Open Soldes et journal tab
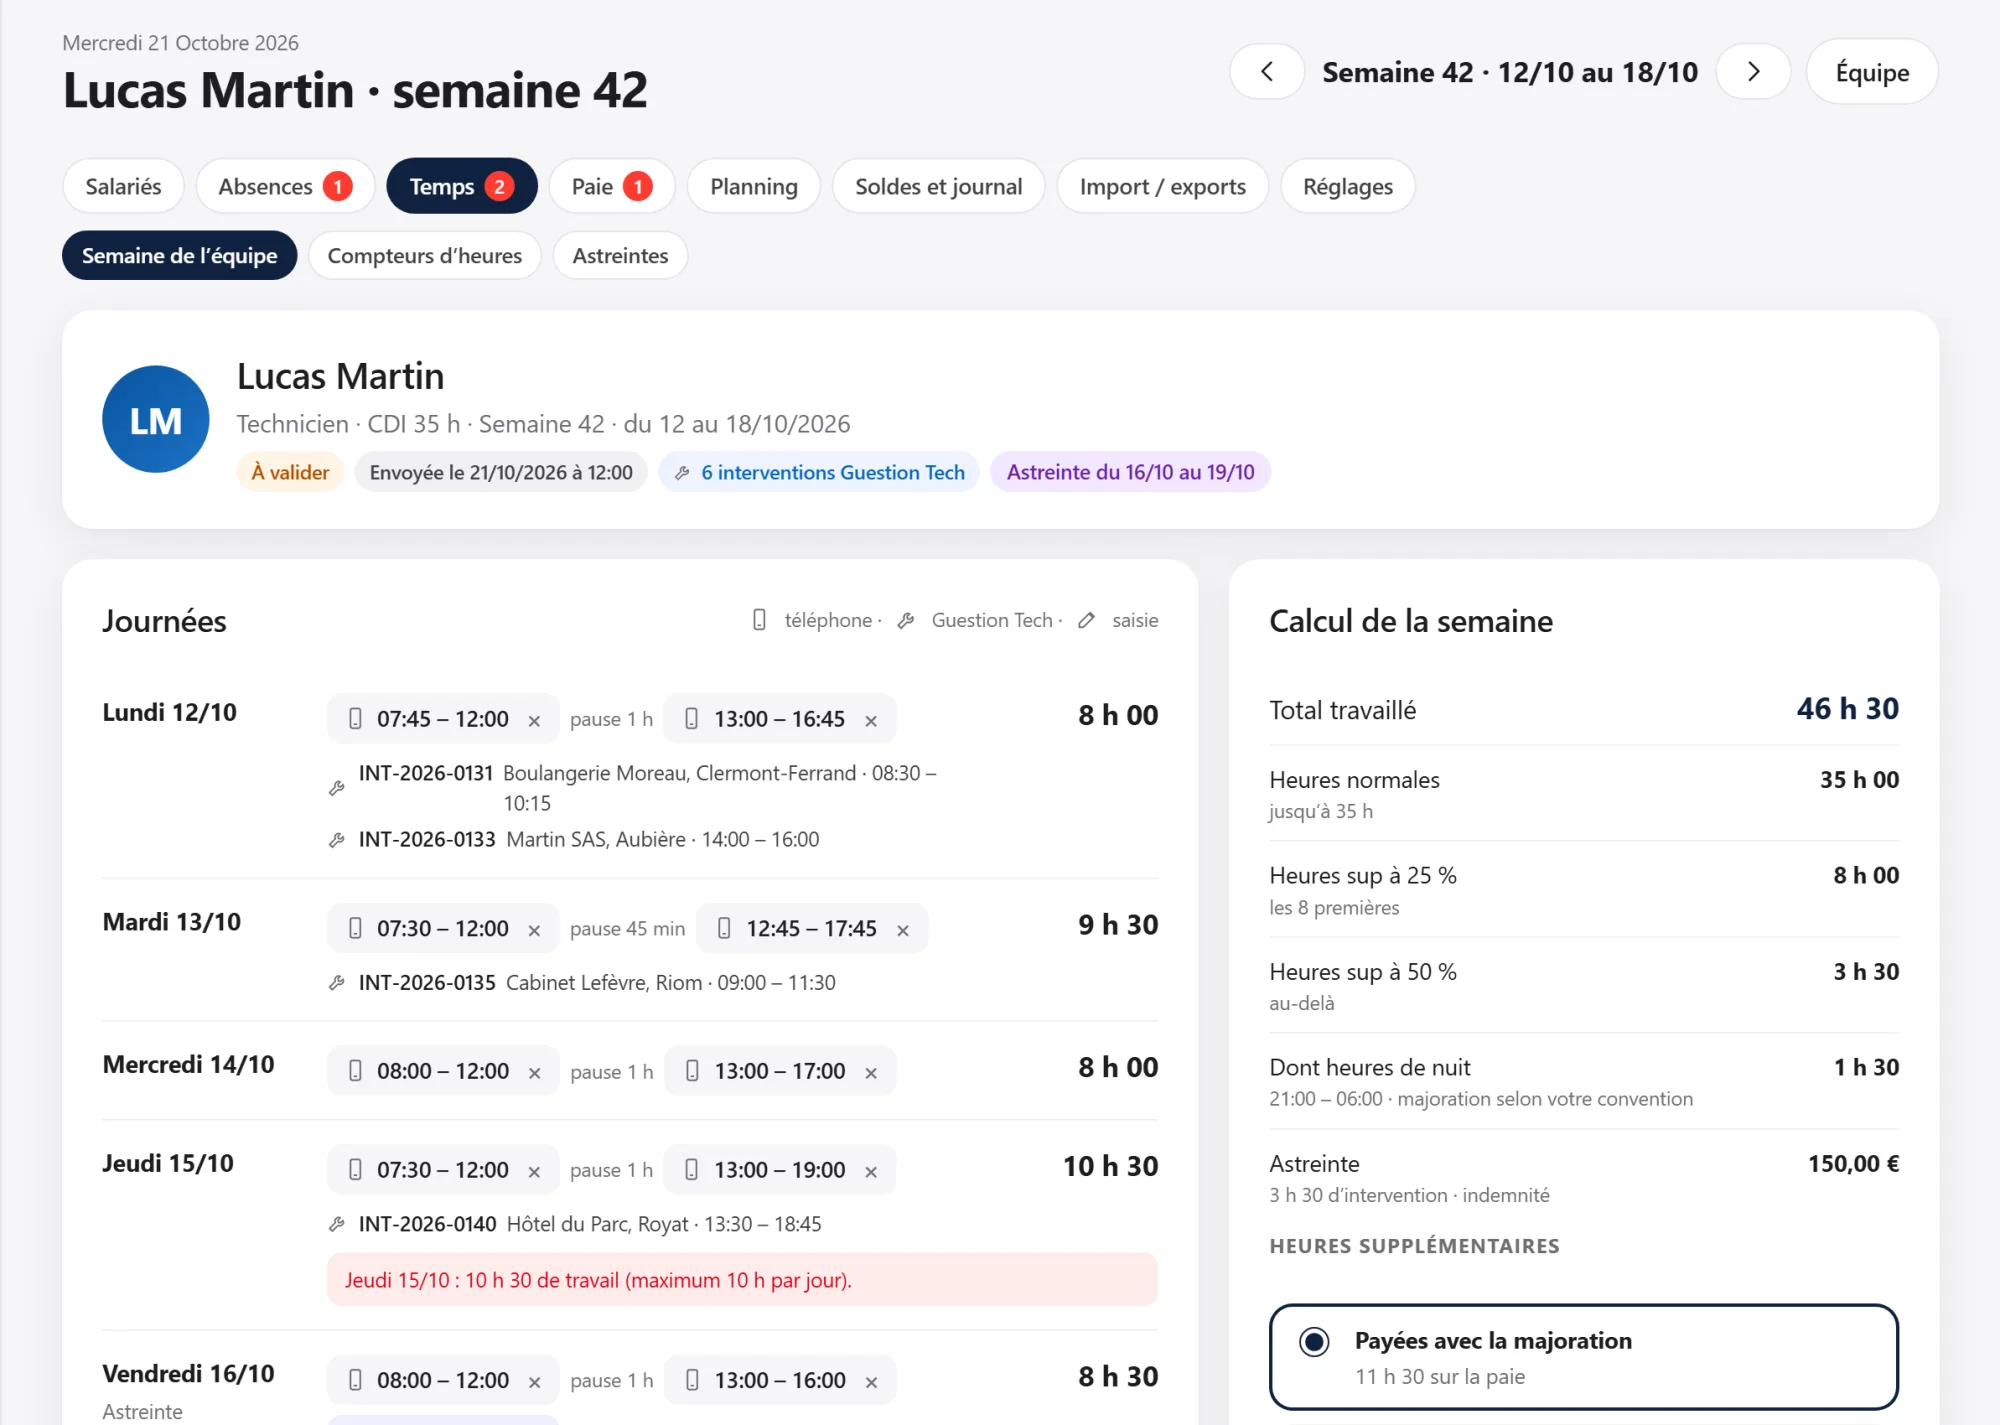 tap(938, 186)
